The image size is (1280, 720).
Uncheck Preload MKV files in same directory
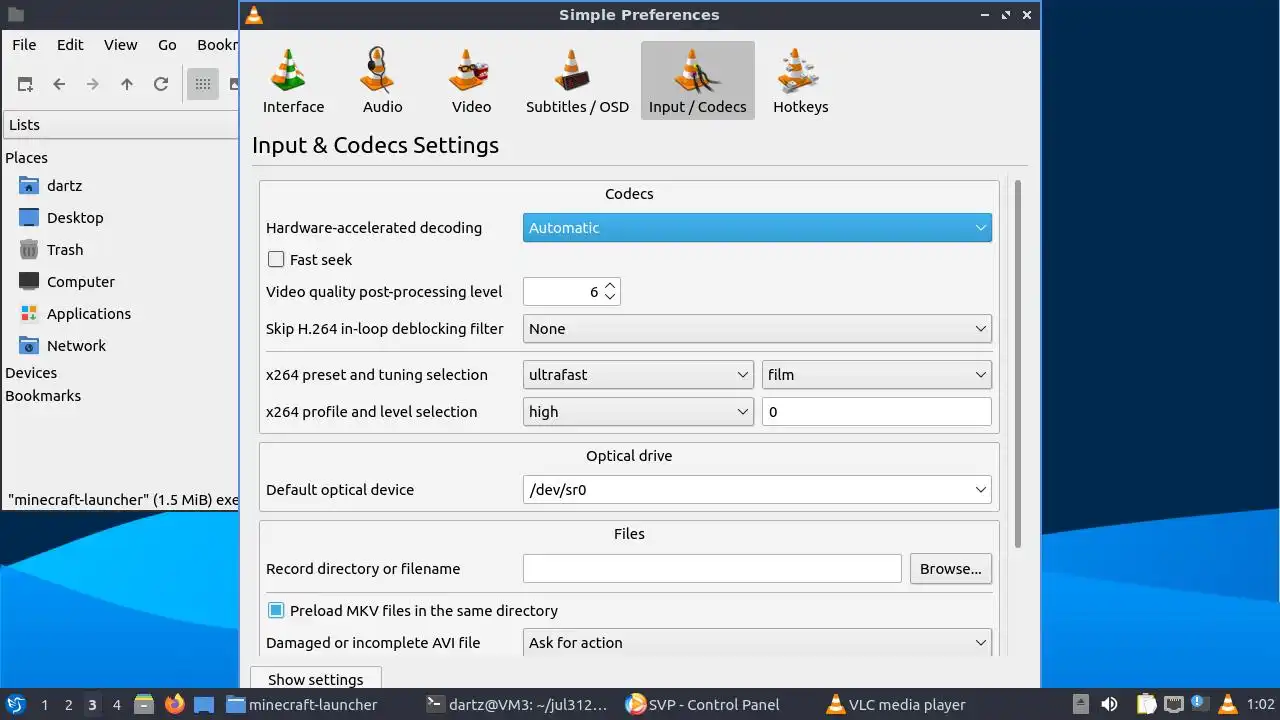[x=276, y=611]
